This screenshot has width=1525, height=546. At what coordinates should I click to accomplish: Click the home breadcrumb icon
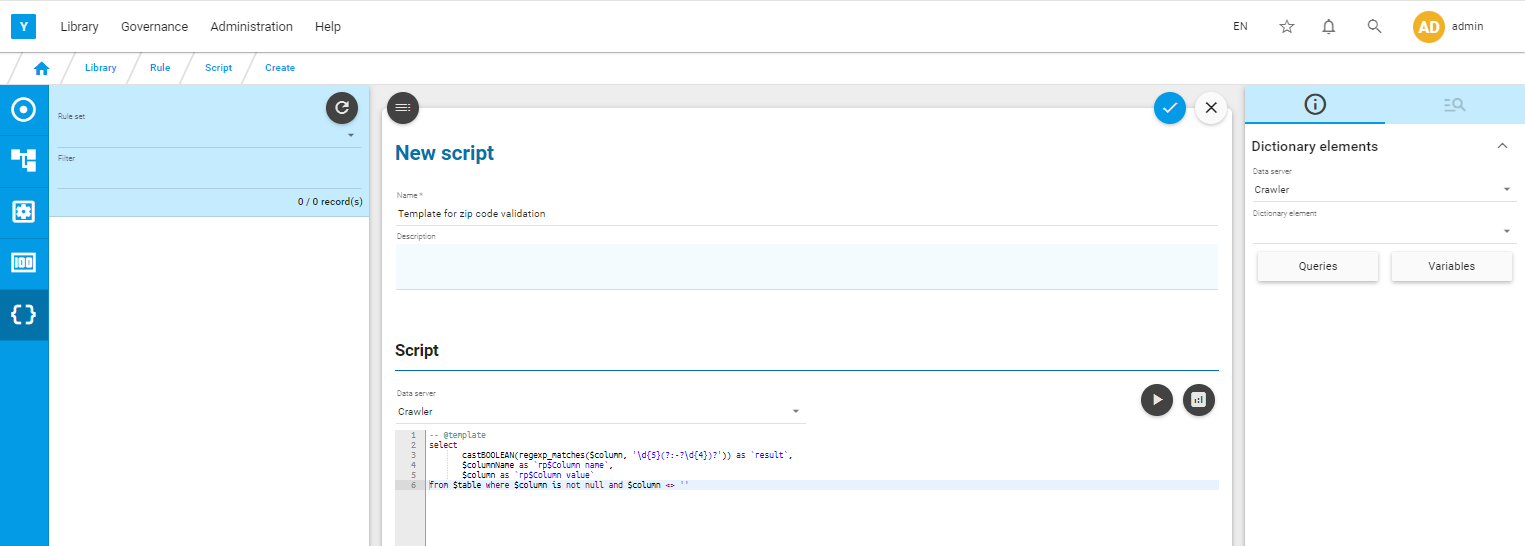click(41, 68)
